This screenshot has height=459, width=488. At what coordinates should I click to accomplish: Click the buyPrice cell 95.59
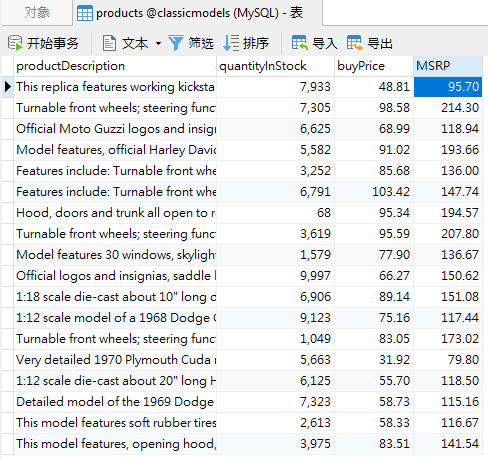pyautogui.click(x=374, y=234)
